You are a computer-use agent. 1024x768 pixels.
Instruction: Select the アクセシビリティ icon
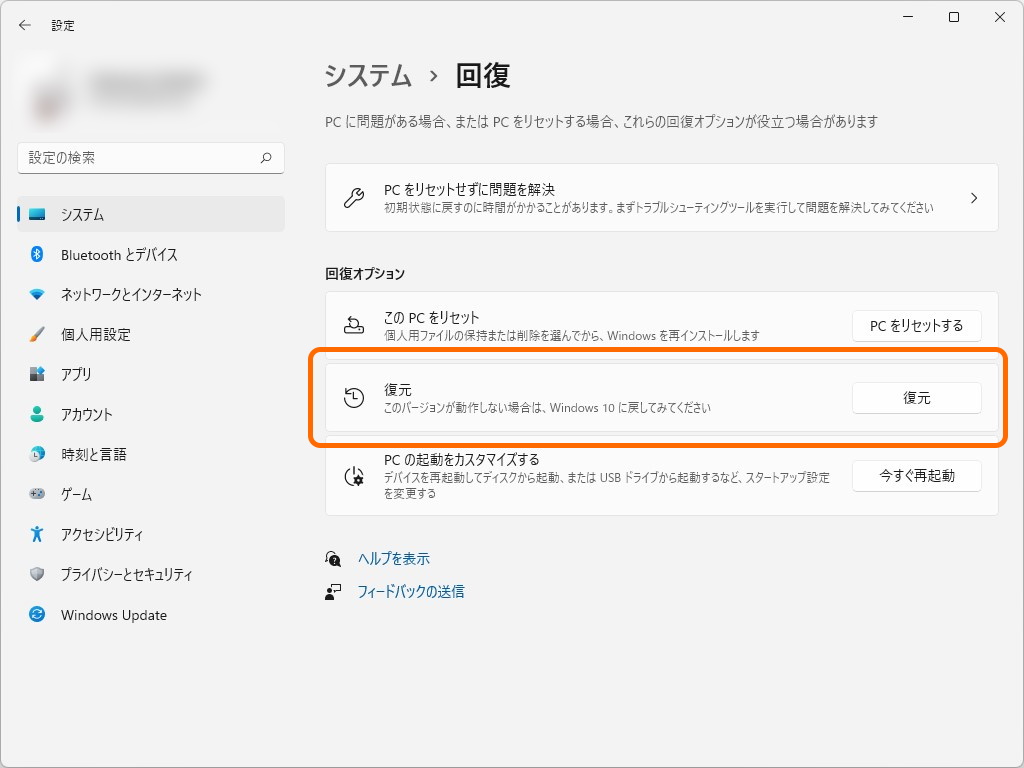37,534
